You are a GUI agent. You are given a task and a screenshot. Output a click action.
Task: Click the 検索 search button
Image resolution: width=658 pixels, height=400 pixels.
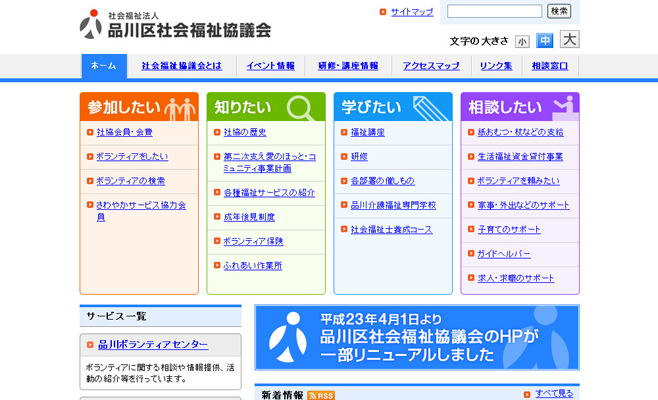pyautogui.click(x=559, y=11)
